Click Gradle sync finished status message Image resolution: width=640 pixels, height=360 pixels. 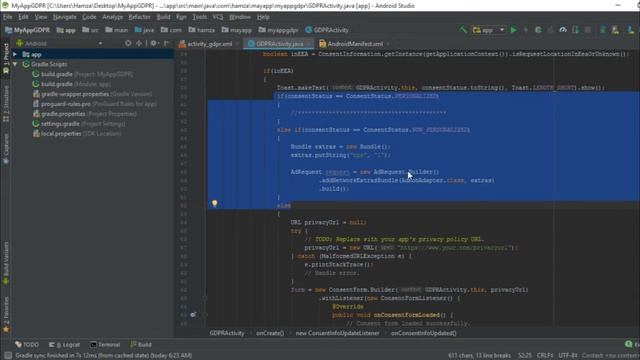[x=104, y=356]
